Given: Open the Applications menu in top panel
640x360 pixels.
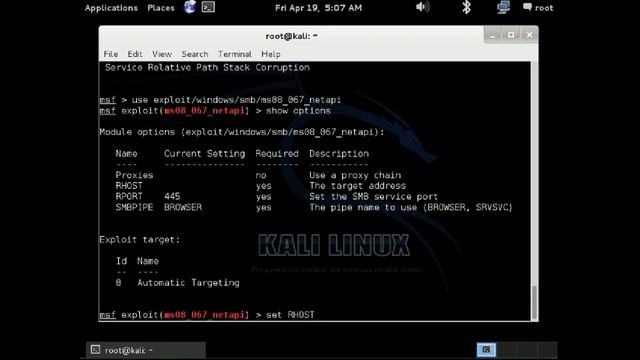Looking at the screenshot, I should (111, 8).
